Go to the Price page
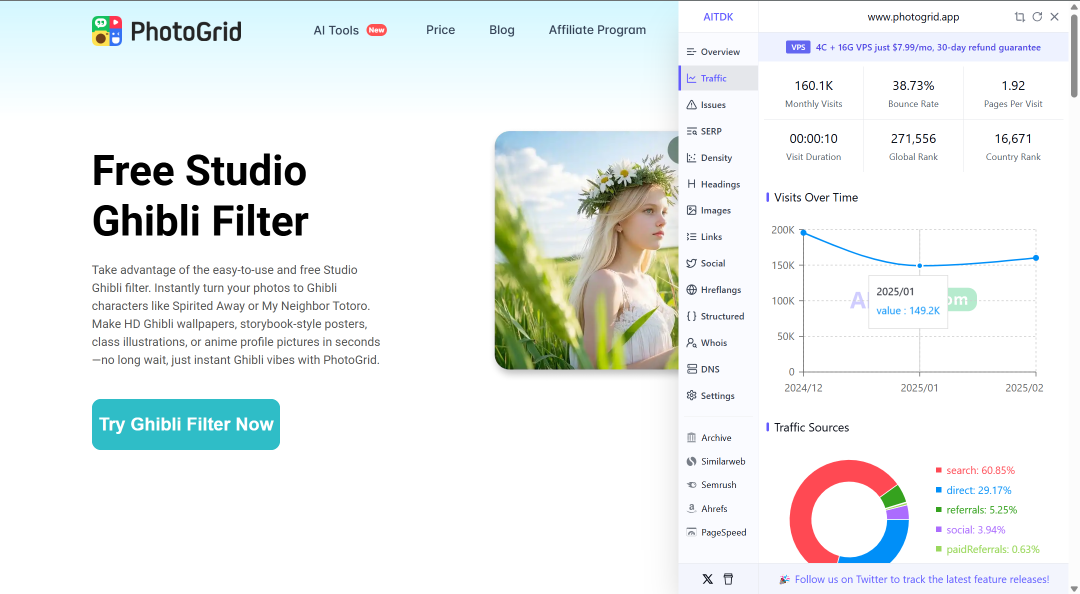Viewport: 1080px width, 594px height. [x=440, y=30]
